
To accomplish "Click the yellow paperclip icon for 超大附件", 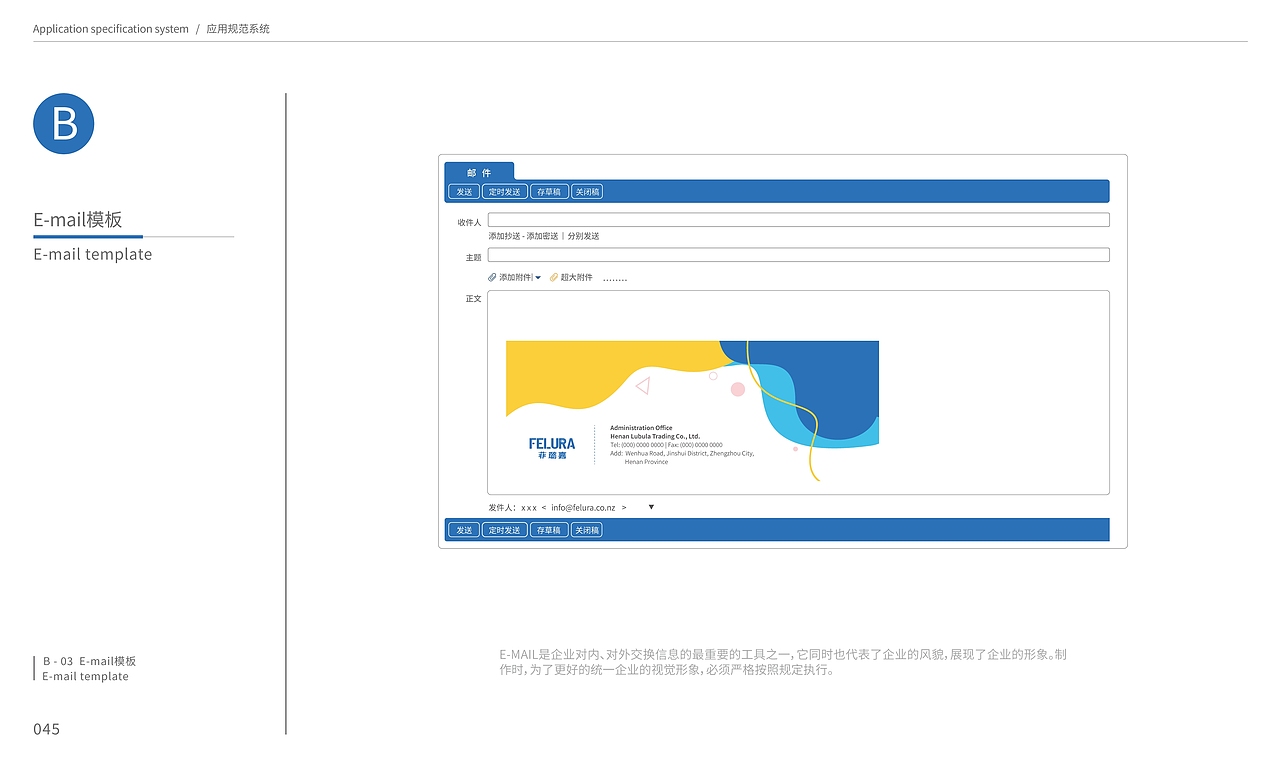I will (x=554, y=277).
